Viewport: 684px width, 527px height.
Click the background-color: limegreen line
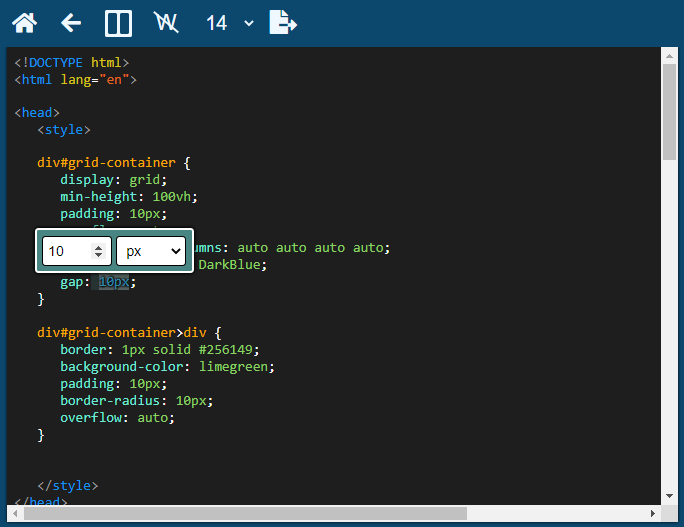[168, 367]
